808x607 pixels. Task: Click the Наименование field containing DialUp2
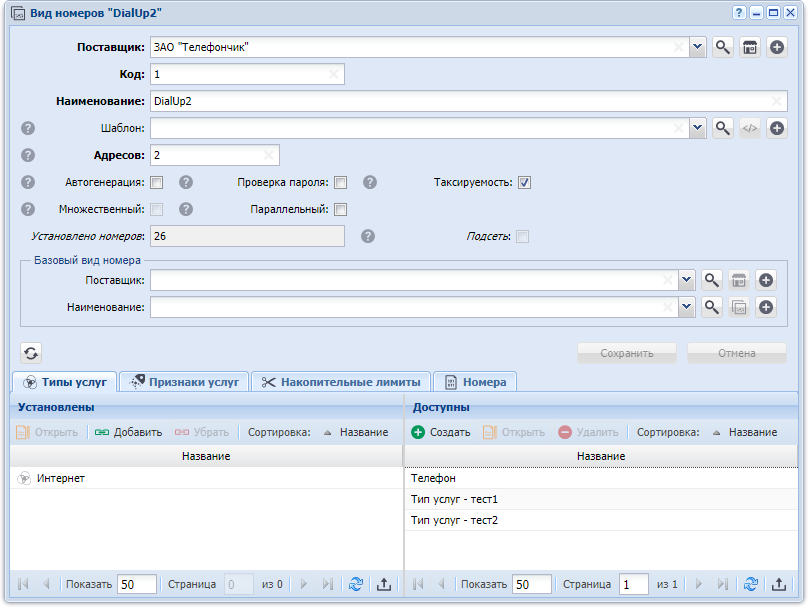tap(468, 101)
